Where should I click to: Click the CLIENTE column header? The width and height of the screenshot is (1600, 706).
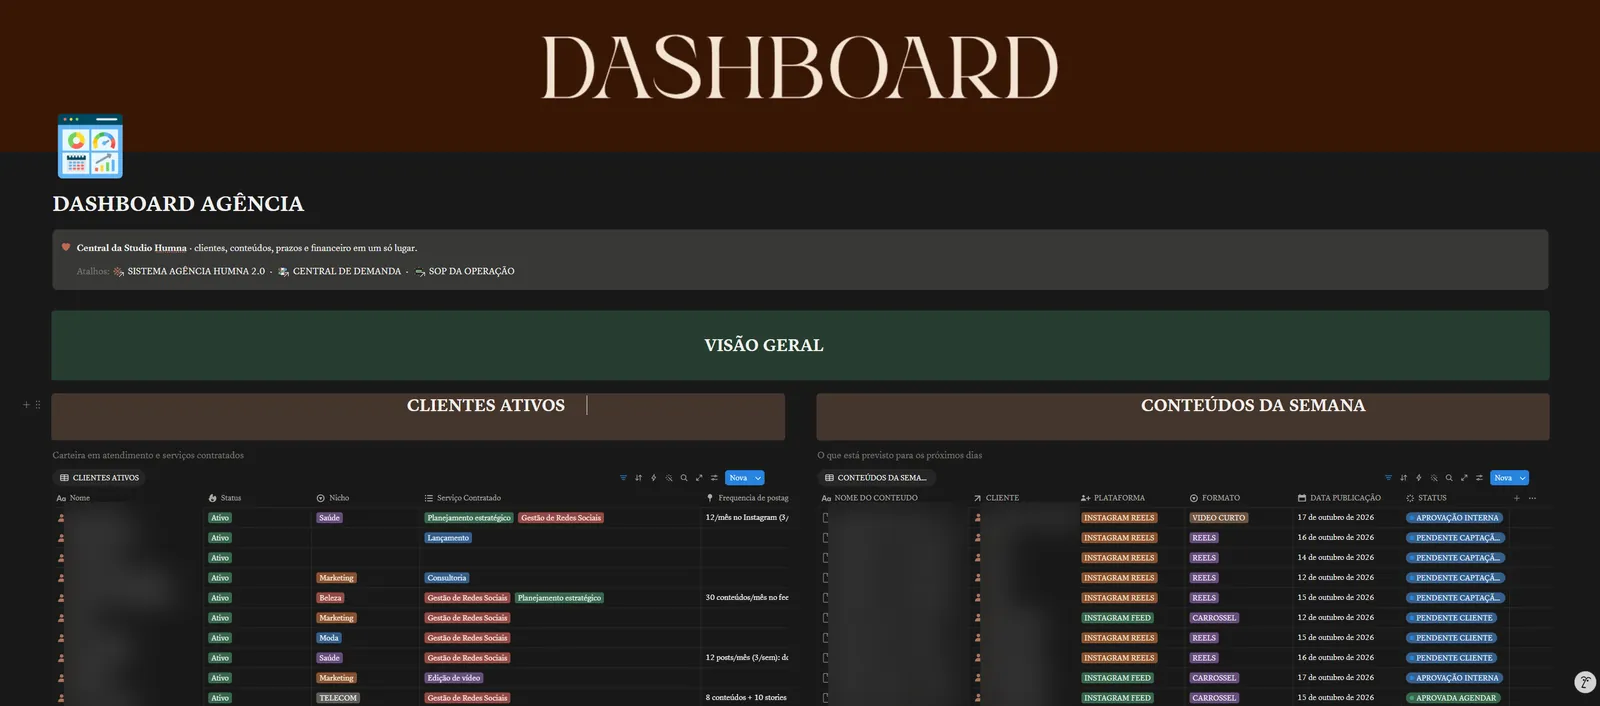(996, 498)
